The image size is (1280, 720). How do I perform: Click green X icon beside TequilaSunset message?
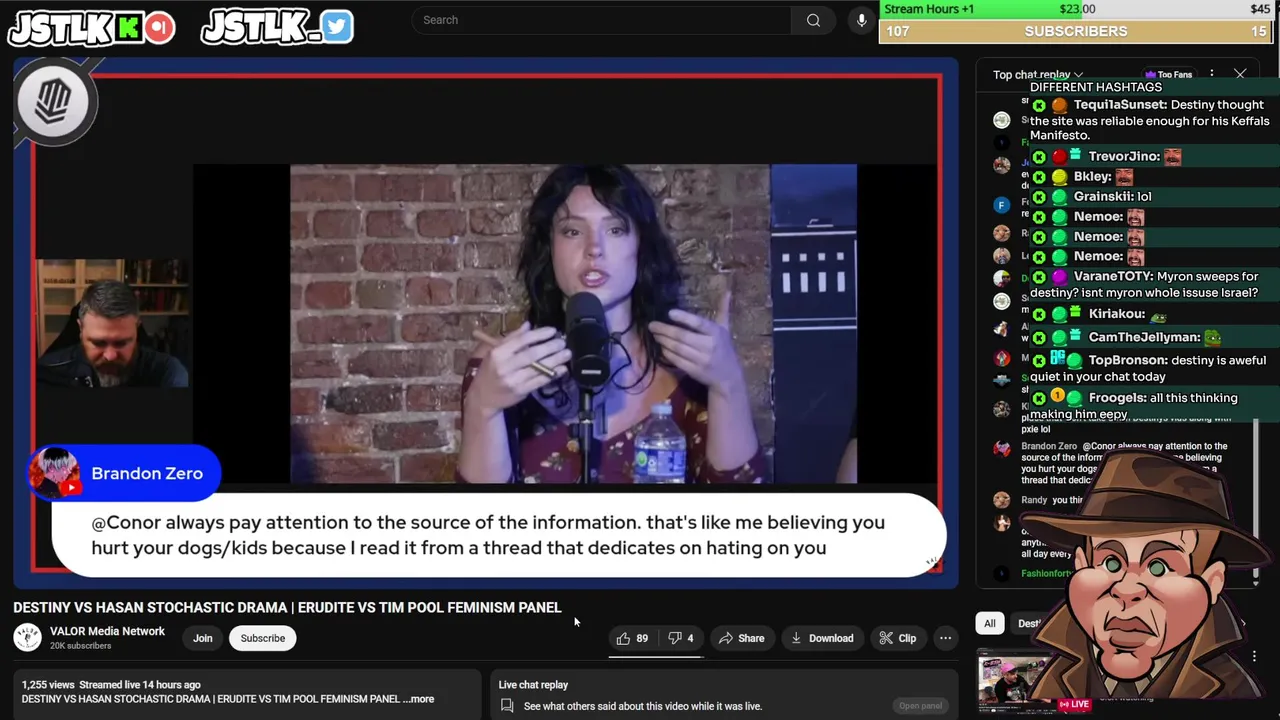point(1039,106)
